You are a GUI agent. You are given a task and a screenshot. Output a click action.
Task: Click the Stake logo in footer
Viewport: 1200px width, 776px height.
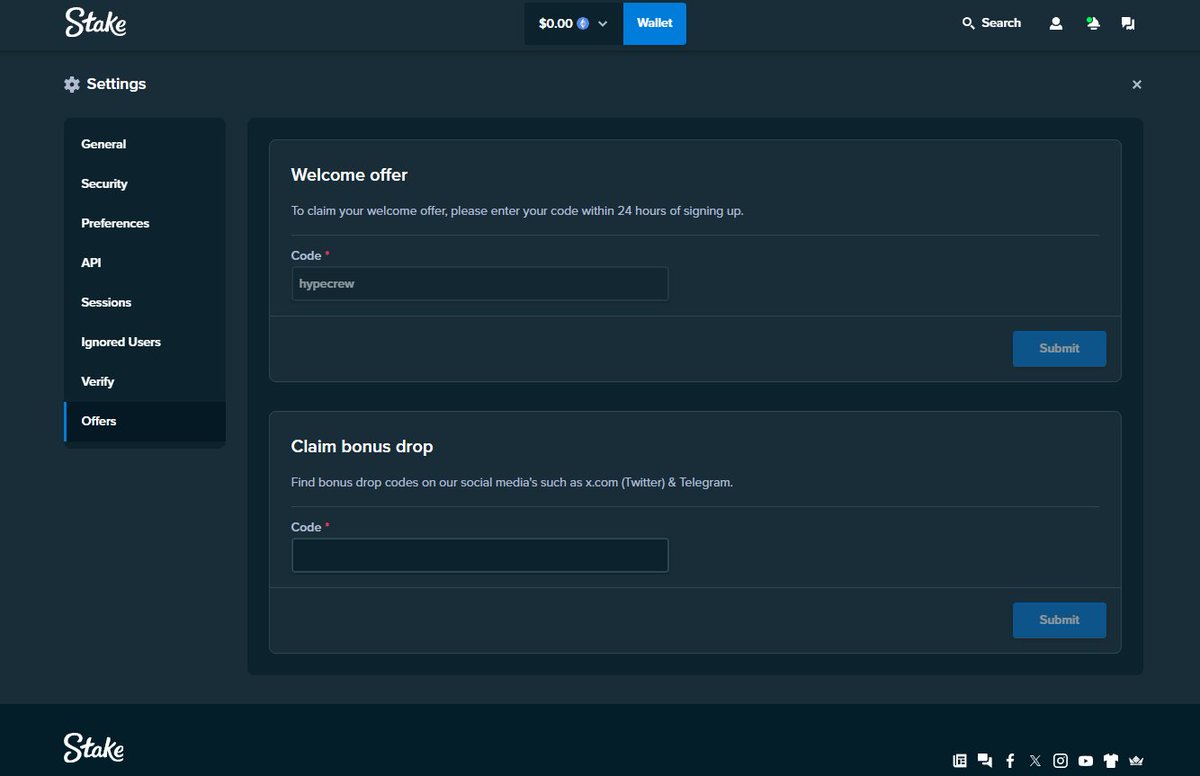point(94,747)
